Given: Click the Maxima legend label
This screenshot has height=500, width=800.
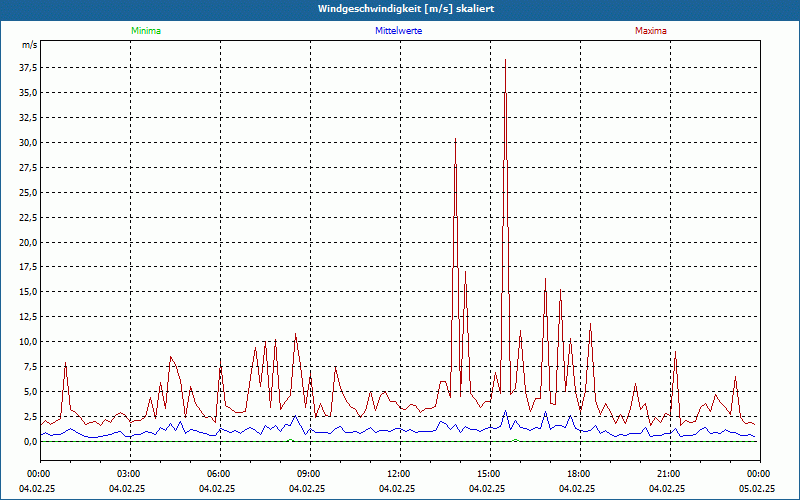Looking at the screenshot, I should (x=651, y=31).
